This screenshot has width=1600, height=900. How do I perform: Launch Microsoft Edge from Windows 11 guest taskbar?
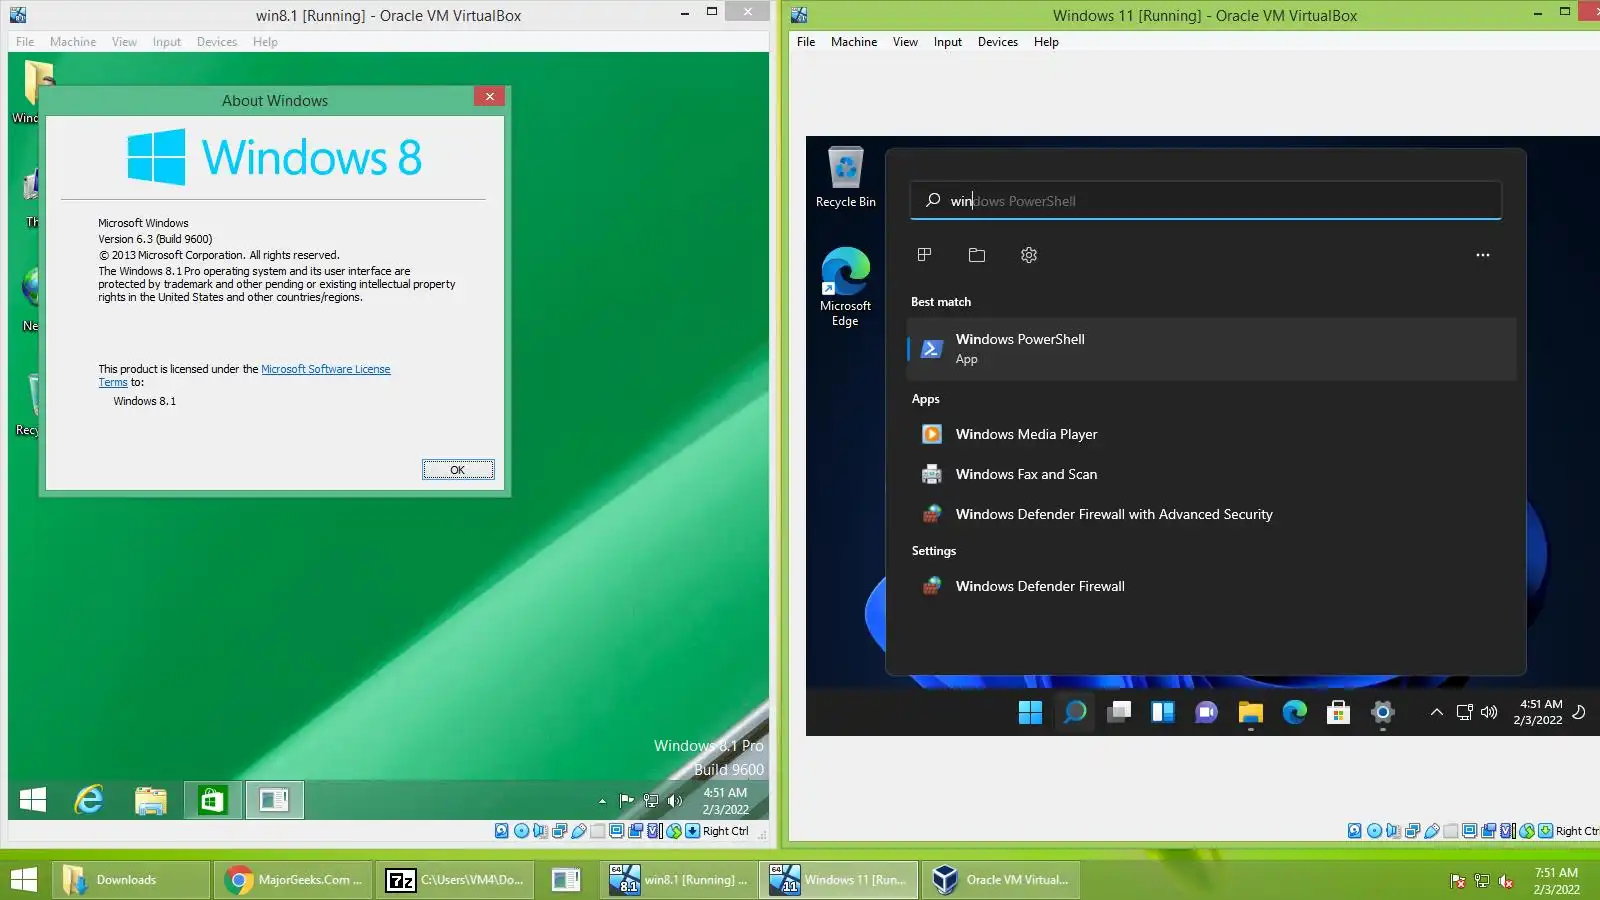tap(1294, 712)
